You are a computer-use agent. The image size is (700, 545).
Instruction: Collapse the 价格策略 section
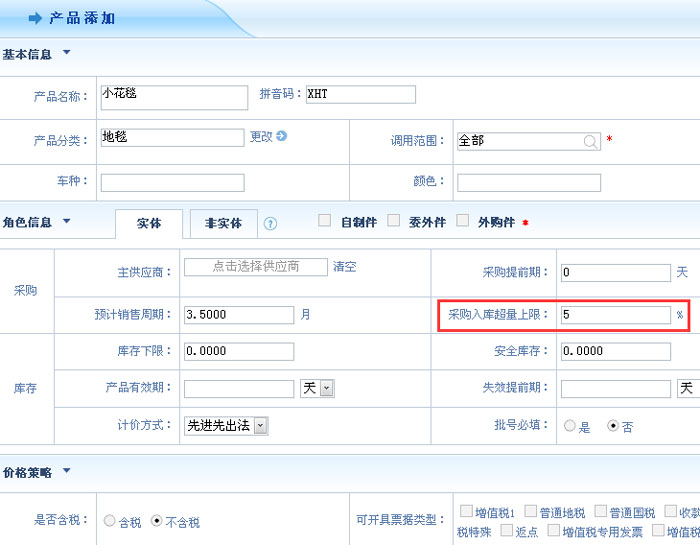click(x=67, y=470)
